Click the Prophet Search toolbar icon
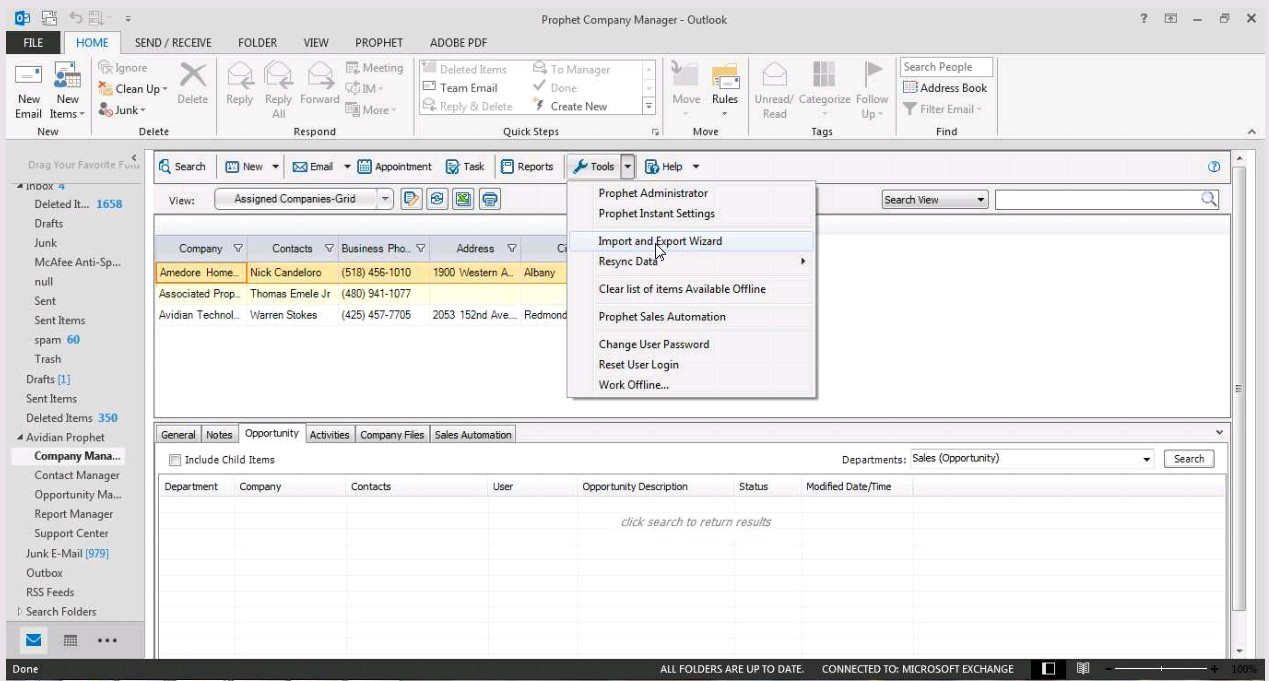 (165, 167)
